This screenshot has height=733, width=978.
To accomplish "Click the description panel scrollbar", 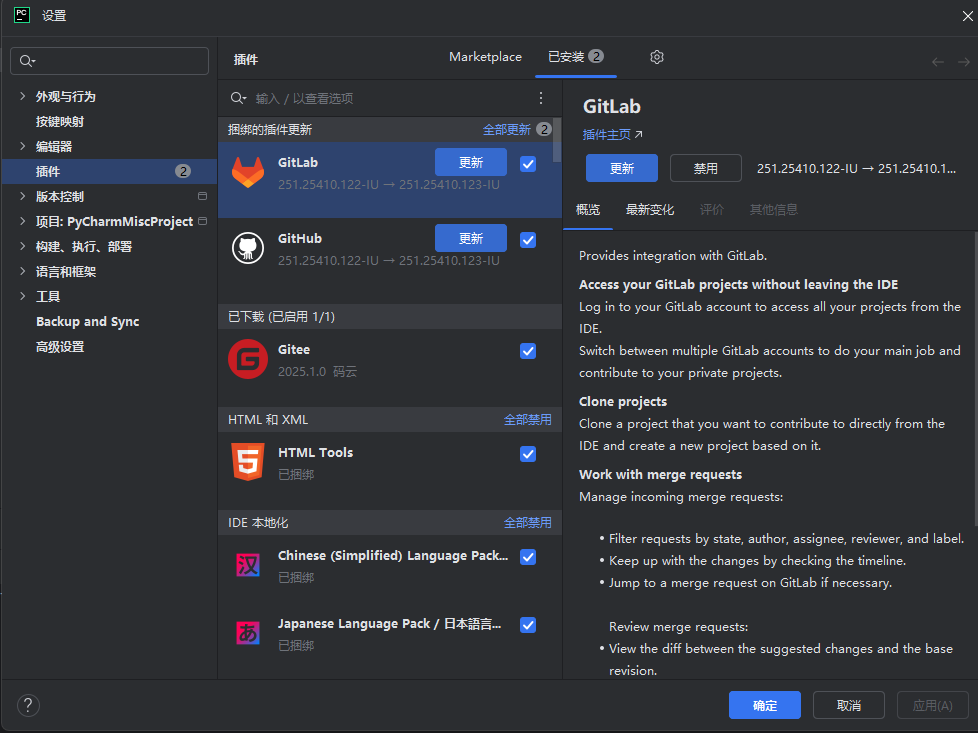I will [976, 379].
